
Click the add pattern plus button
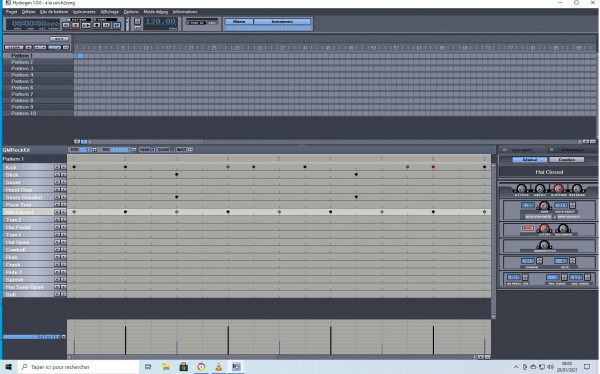click(x=29, y=47)
